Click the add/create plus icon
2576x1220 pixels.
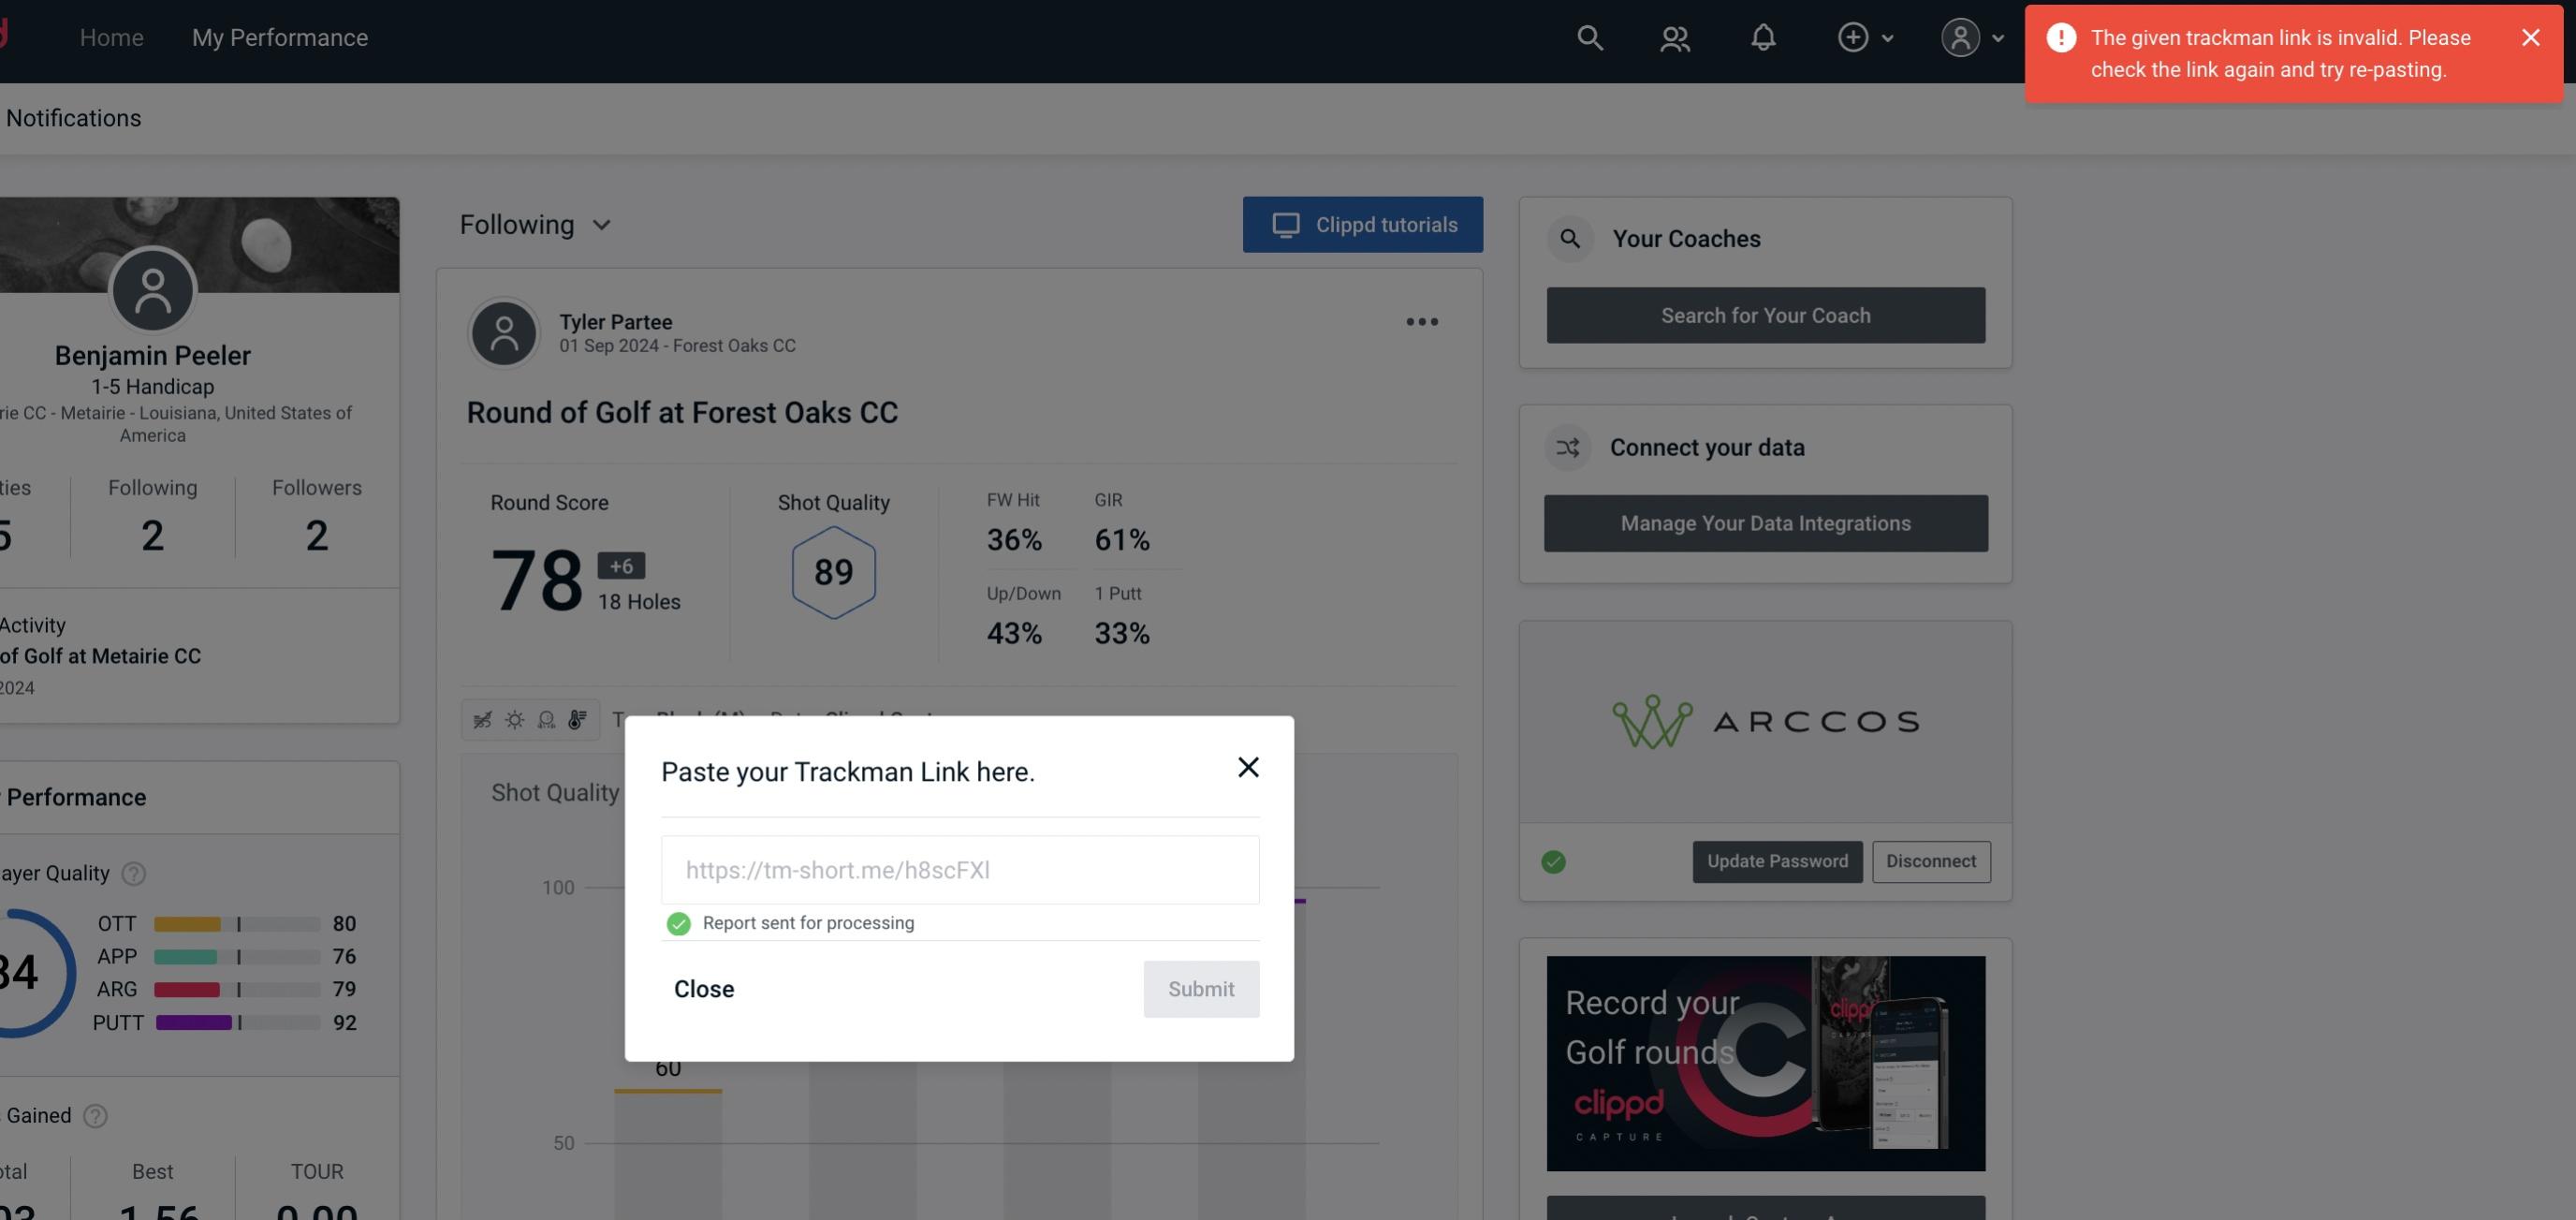(x=1853, y=37)
